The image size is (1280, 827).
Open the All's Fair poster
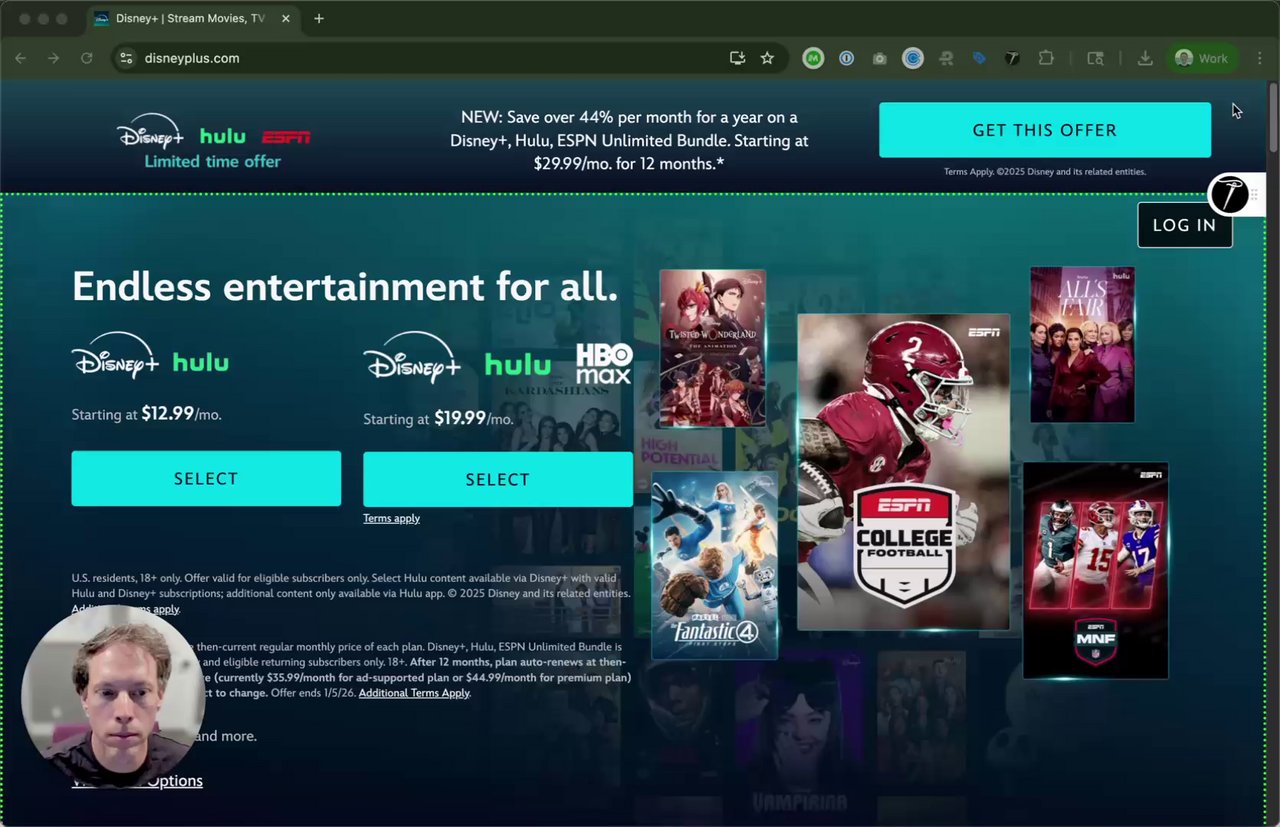pyautogui.click(x=1082, y=344)
